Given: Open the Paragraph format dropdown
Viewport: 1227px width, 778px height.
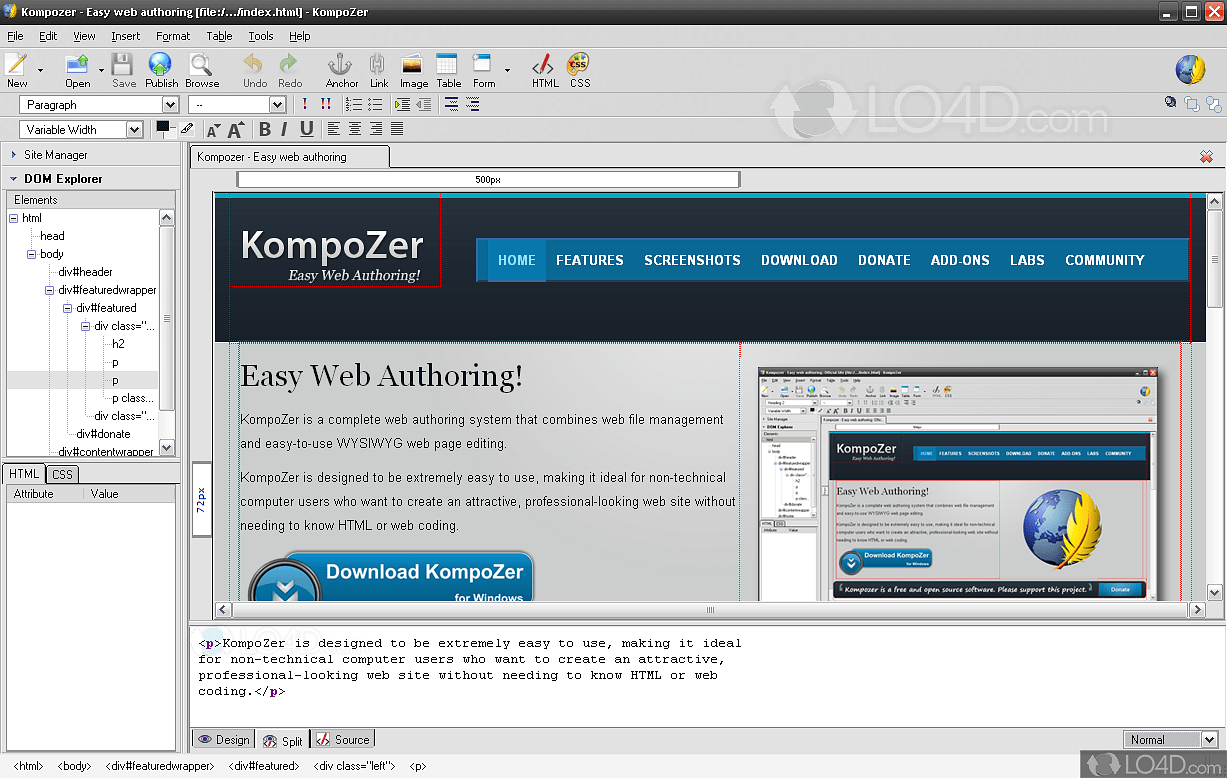Looking at the screenshot, I should point(98,105).
